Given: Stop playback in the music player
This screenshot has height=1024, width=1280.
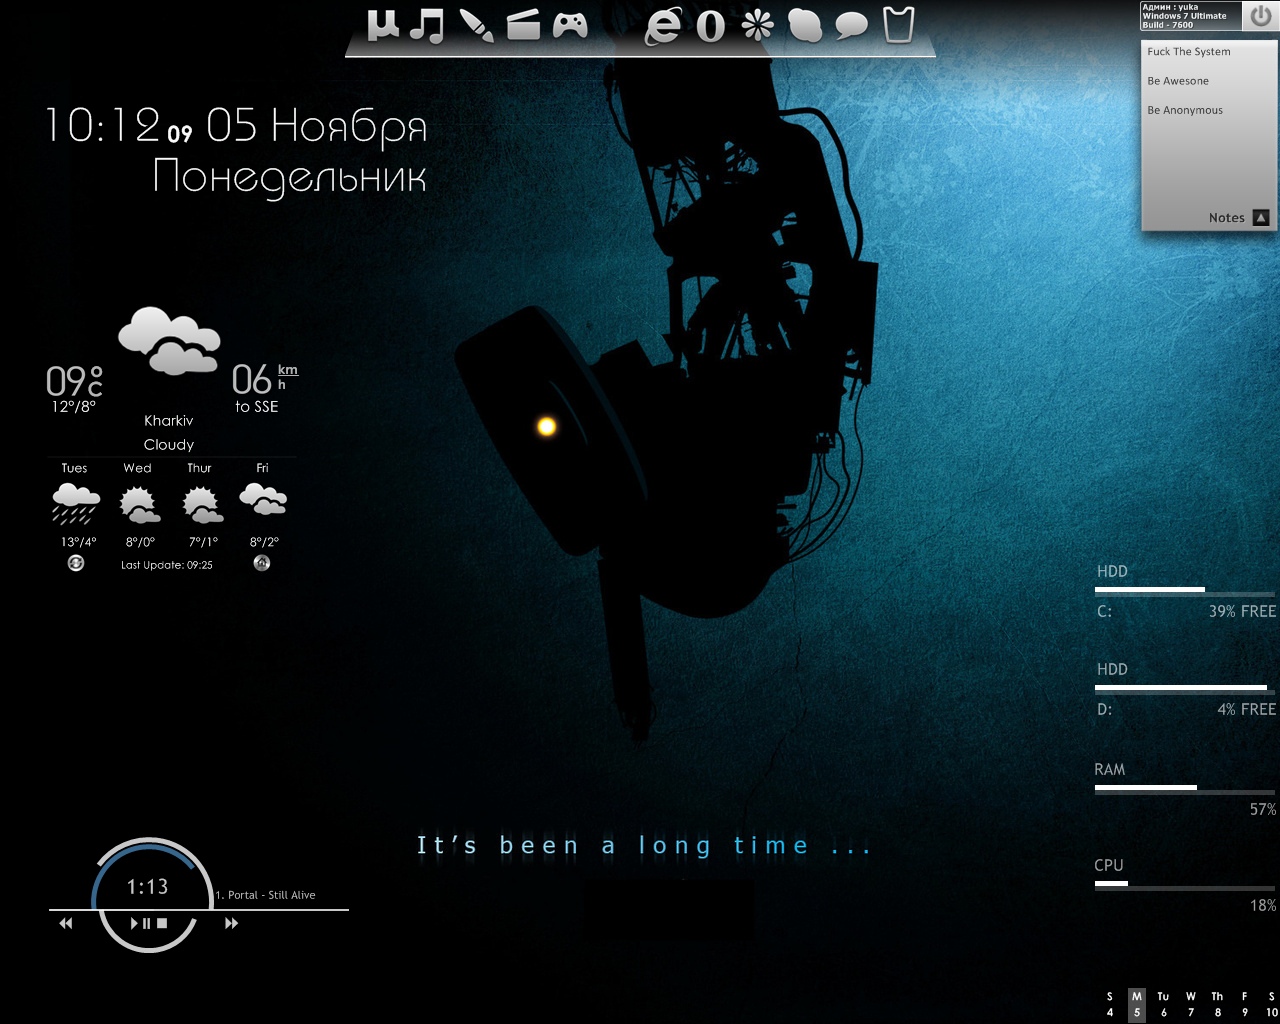Looking at the screenshot, I should coord(162,923).
